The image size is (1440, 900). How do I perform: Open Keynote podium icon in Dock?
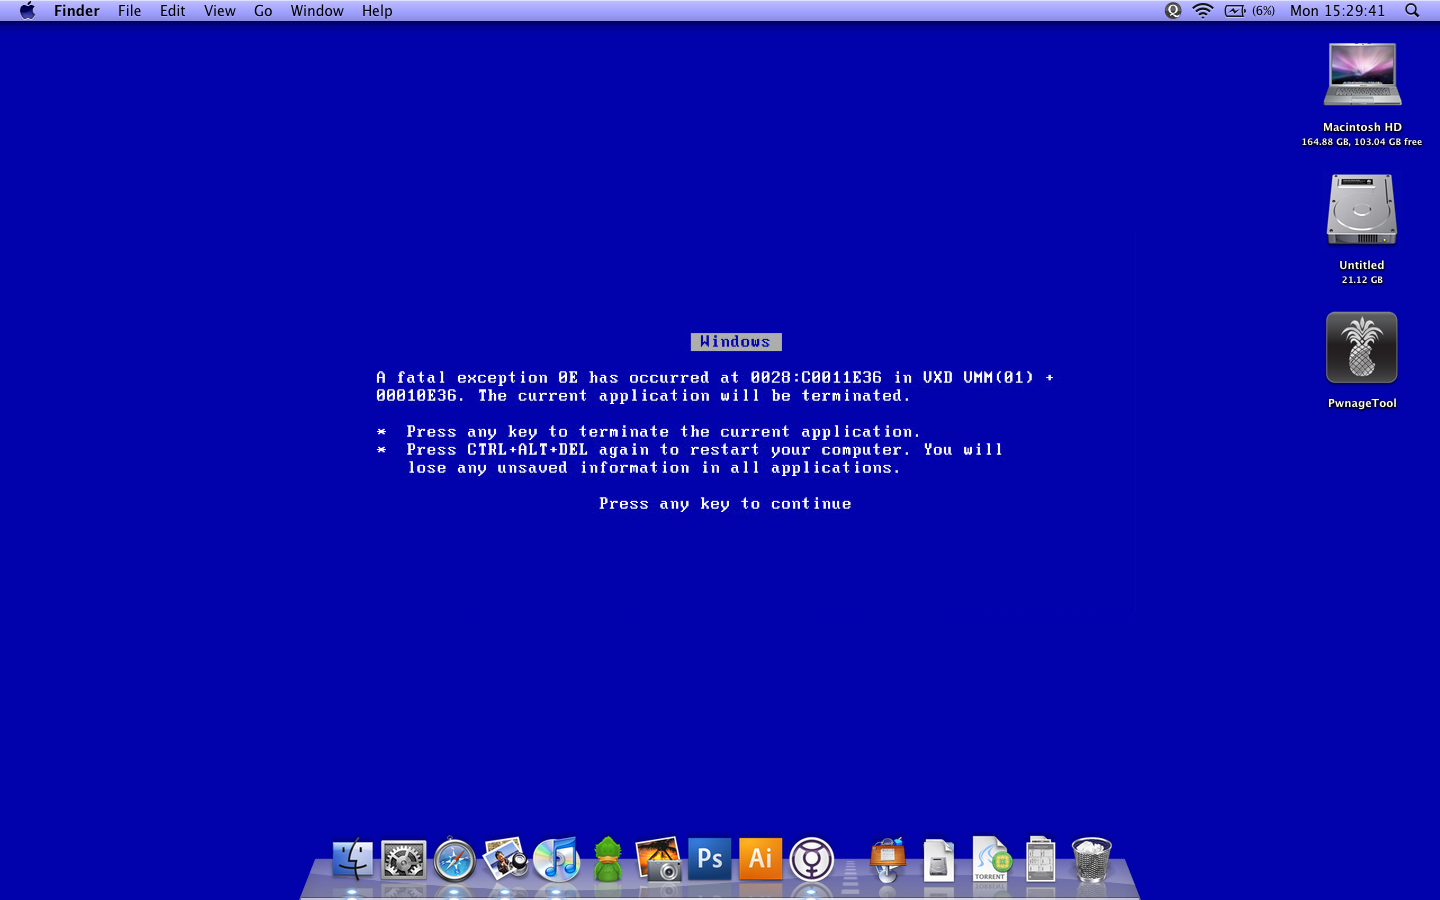887,859
